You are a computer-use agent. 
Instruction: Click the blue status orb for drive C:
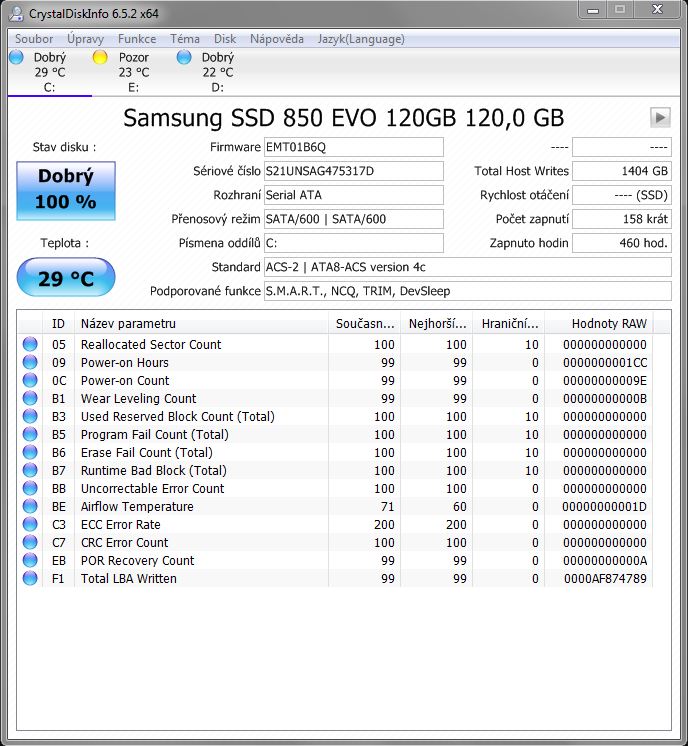coord(17,57)
